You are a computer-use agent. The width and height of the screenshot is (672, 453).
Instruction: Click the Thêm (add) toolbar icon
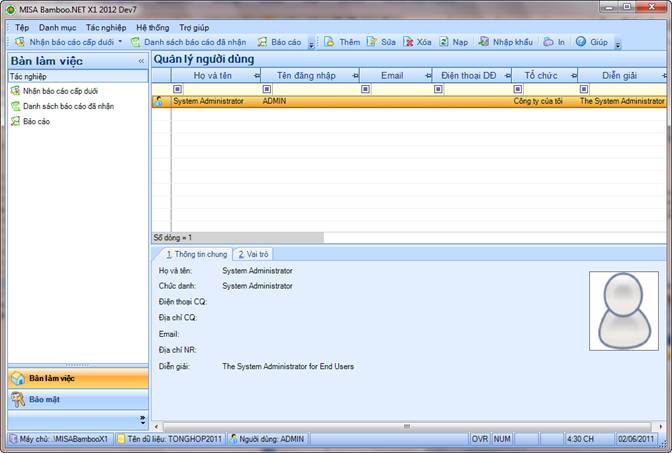(x=329, y=42)
